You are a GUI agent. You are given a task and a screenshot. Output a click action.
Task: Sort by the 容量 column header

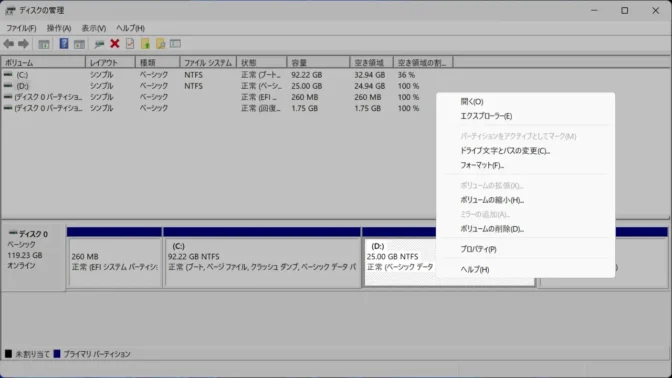point(318,63)
